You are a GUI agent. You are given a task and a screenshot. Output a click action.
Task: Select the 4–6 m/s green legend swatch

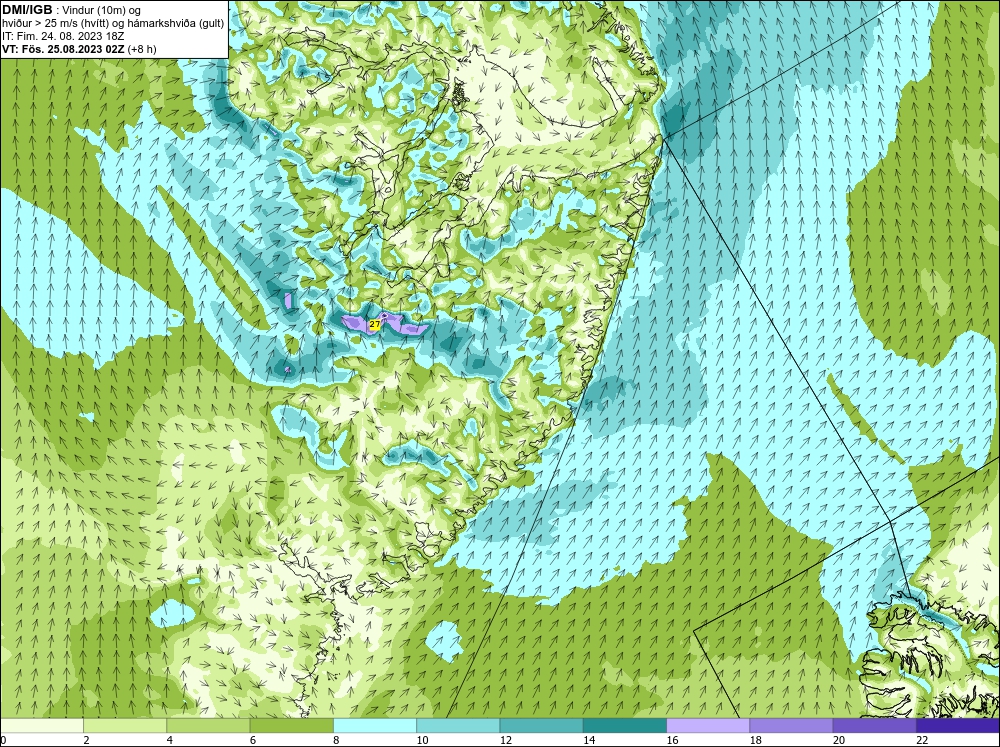pyautogui.click(x=208, y=725)
